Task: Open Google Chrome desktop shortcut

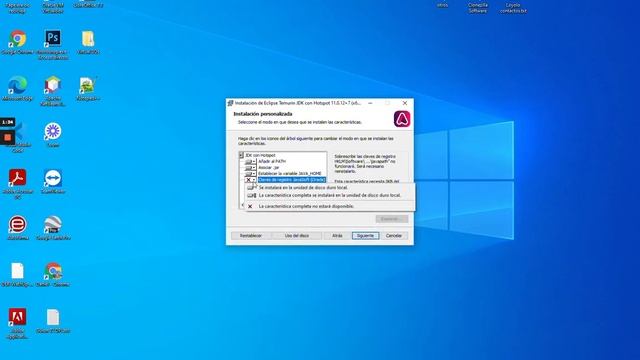Action: tap(17, 39)
